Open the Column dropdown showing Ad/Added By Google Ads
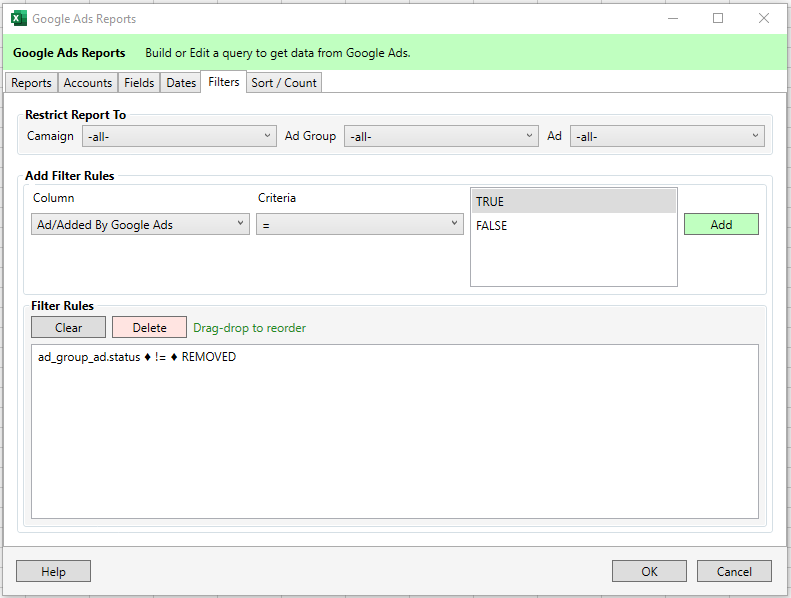 (140, 224)
